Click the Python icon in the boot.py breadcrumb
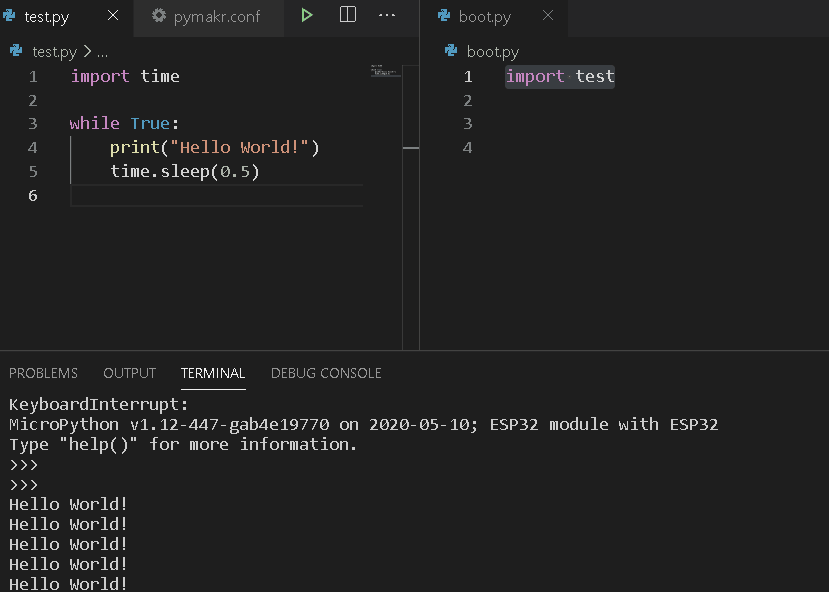The width and height of the screenshot is (829, 592). coord(452,51)
